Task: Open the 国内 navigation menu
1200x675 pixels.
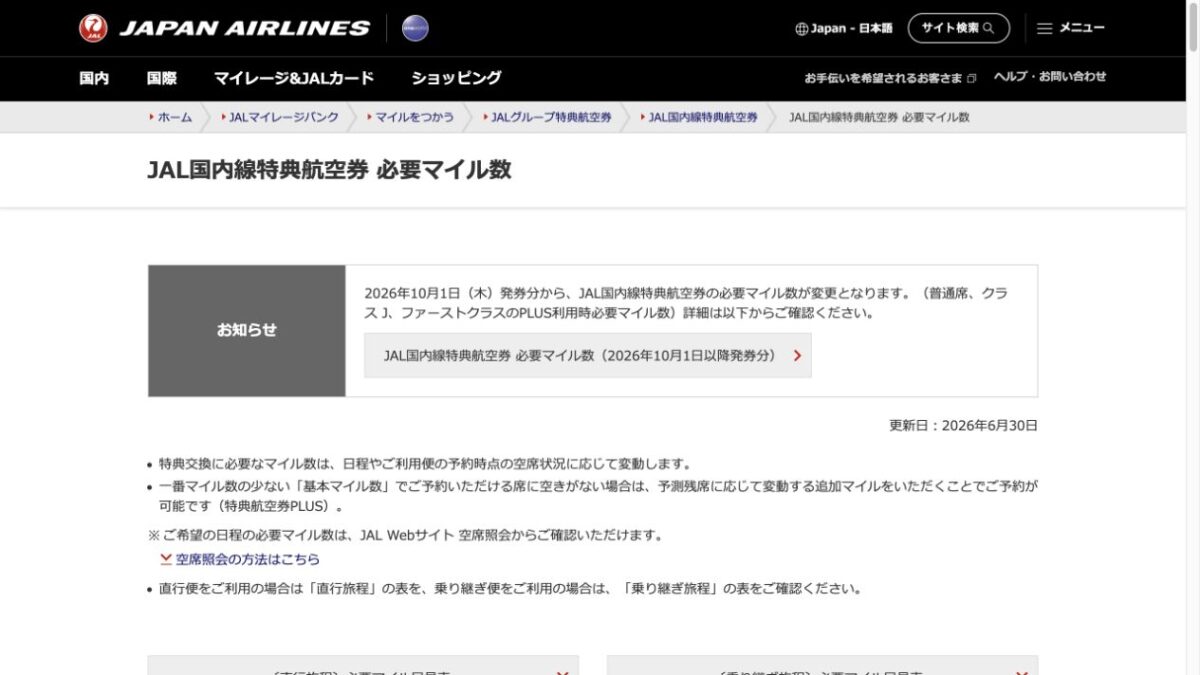Action: pos(94,78)
